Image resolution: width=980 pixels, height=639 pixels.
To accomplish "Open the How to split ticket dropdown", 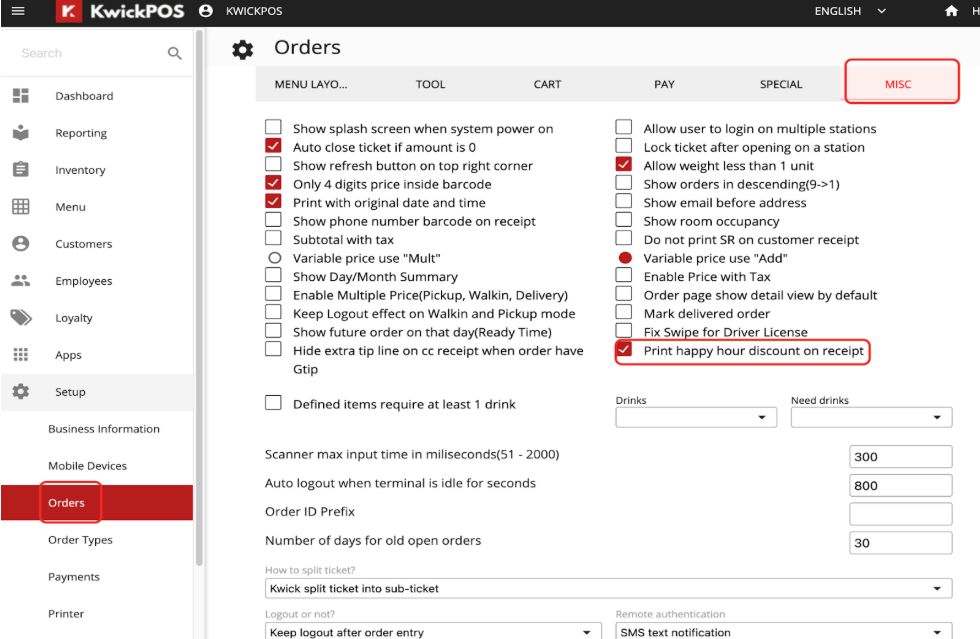I will [x=608, y=588].
